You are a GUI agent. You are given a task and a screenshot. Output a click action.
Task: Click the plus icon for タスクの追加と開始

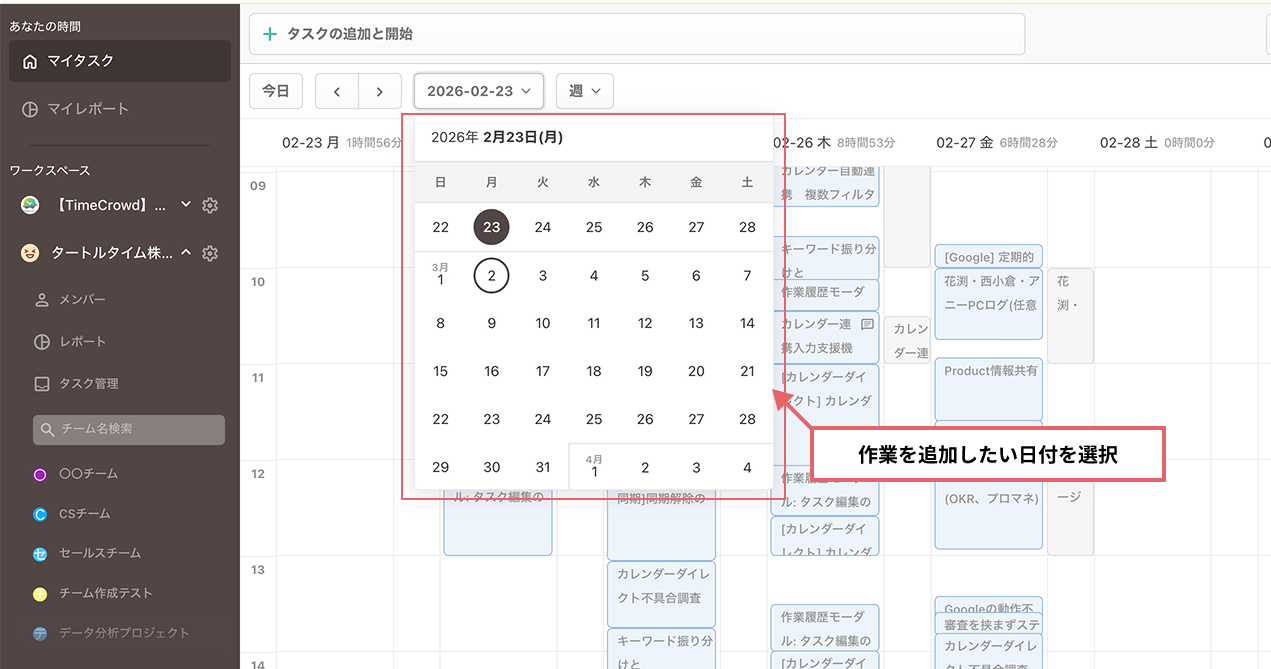coord(269,34)
